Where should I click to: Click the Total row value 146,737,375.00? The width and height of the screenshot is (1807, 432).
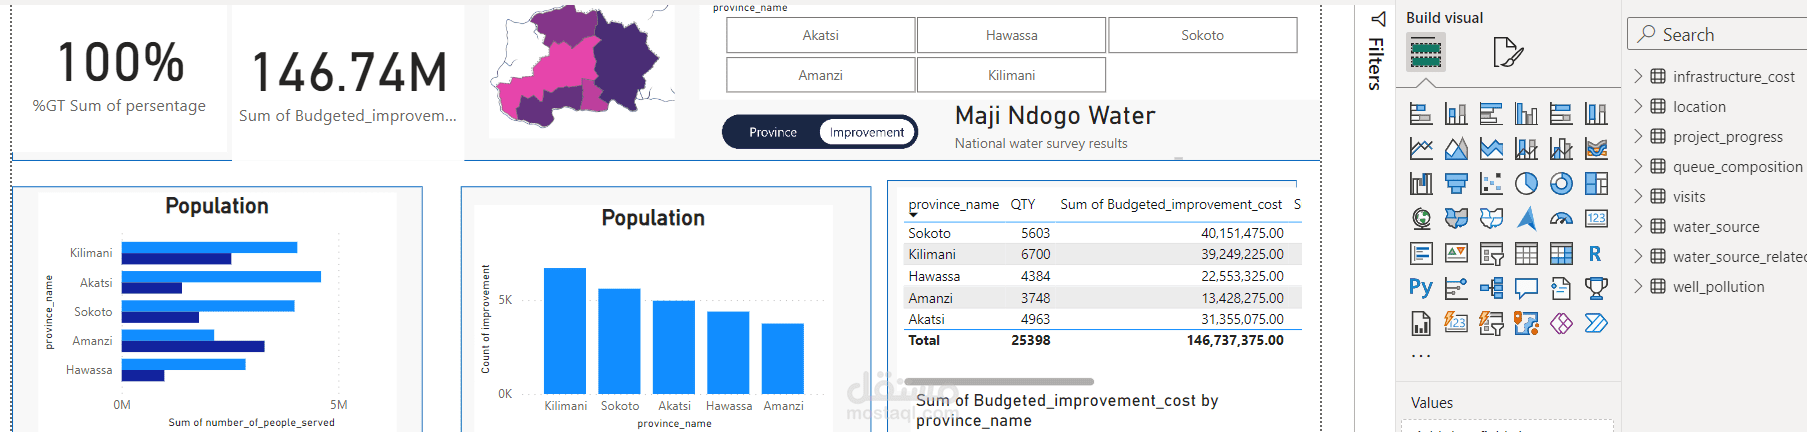pos(1235,340)
